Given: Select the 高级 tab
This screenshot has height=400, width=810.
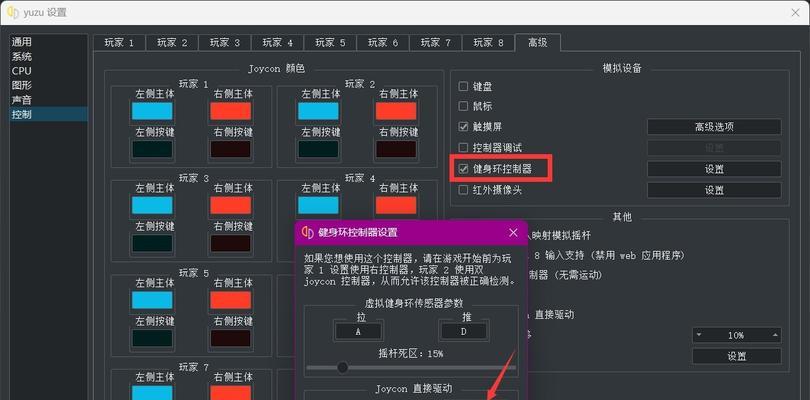Looking at the screenshot, I should [x=538, y=42].
